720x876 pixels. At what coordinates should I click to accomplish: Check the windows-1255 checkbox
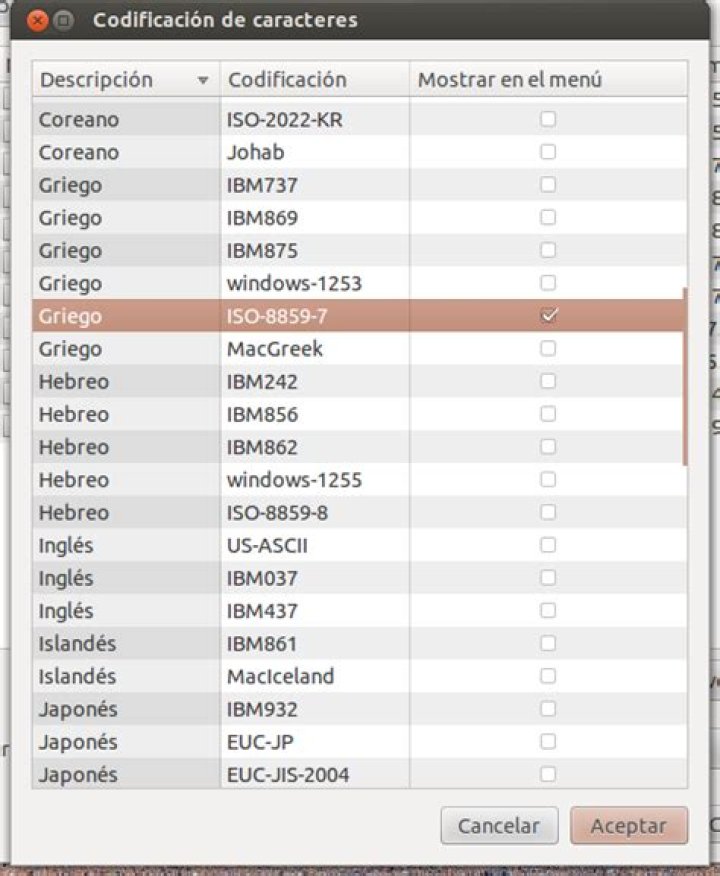[x=548, y=479]
